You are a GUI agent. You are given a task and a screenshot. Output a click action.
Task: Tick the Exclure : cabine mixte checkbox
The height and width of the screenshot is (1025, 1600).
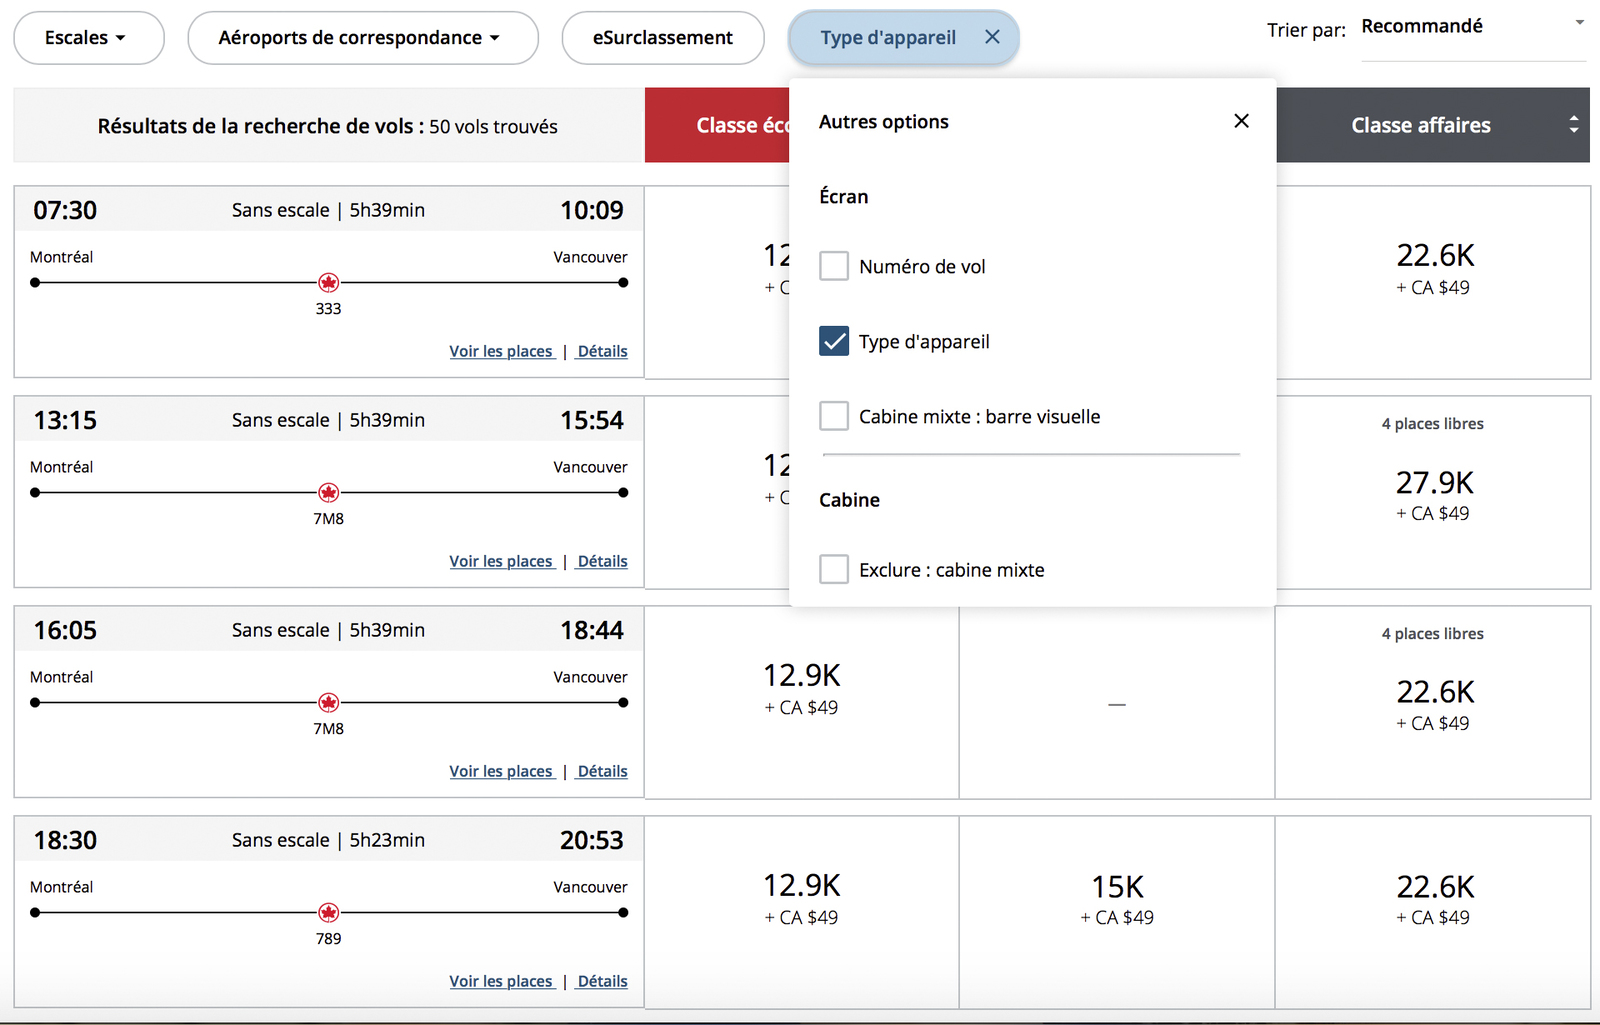tap(834, 569)
